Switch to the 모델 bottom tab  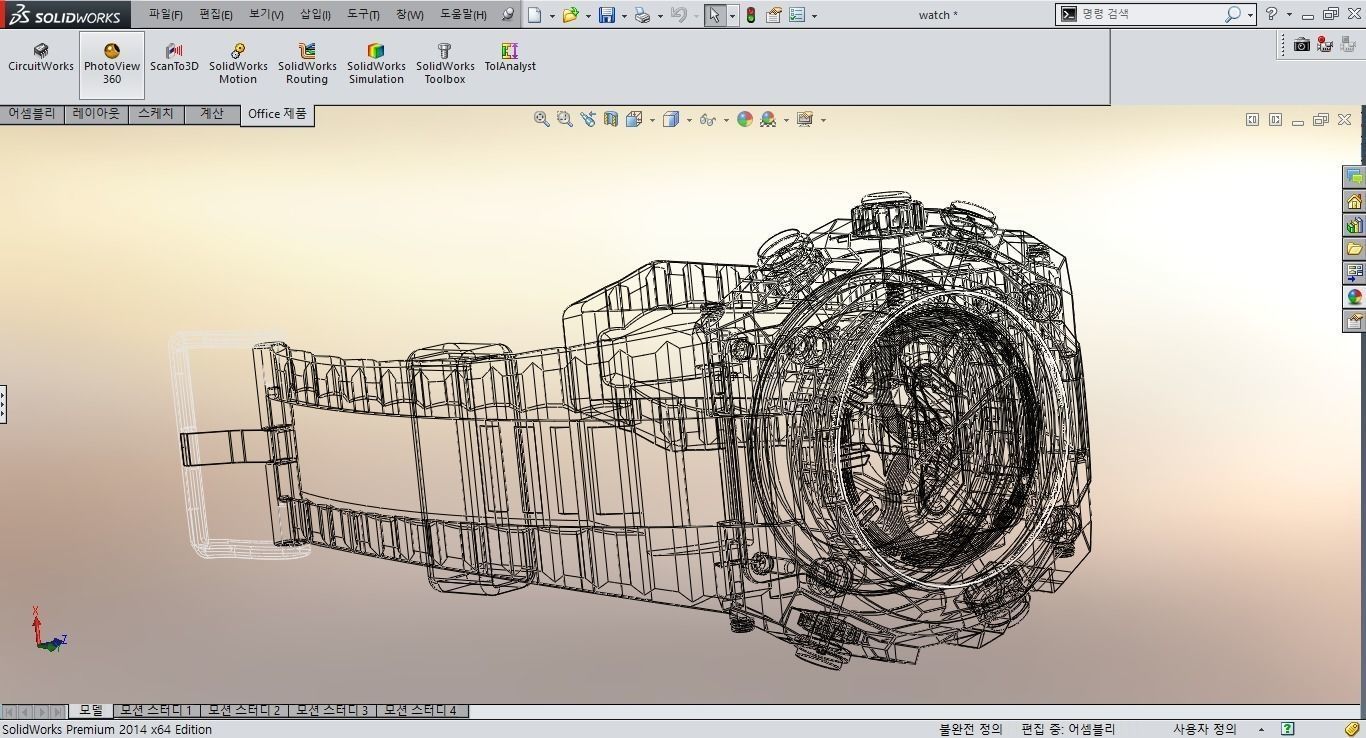(91, 710)
